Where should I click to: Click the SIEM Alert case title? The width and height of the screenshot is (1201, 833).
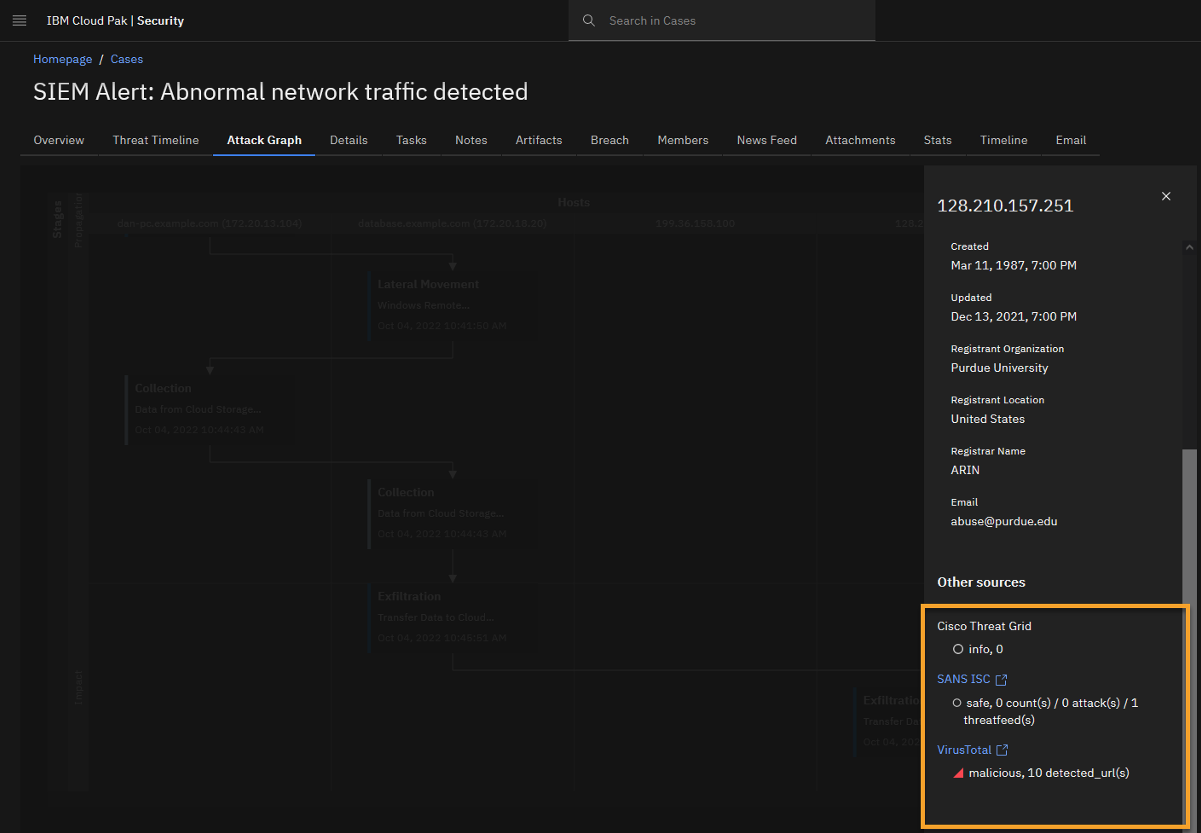coord(281,92)
